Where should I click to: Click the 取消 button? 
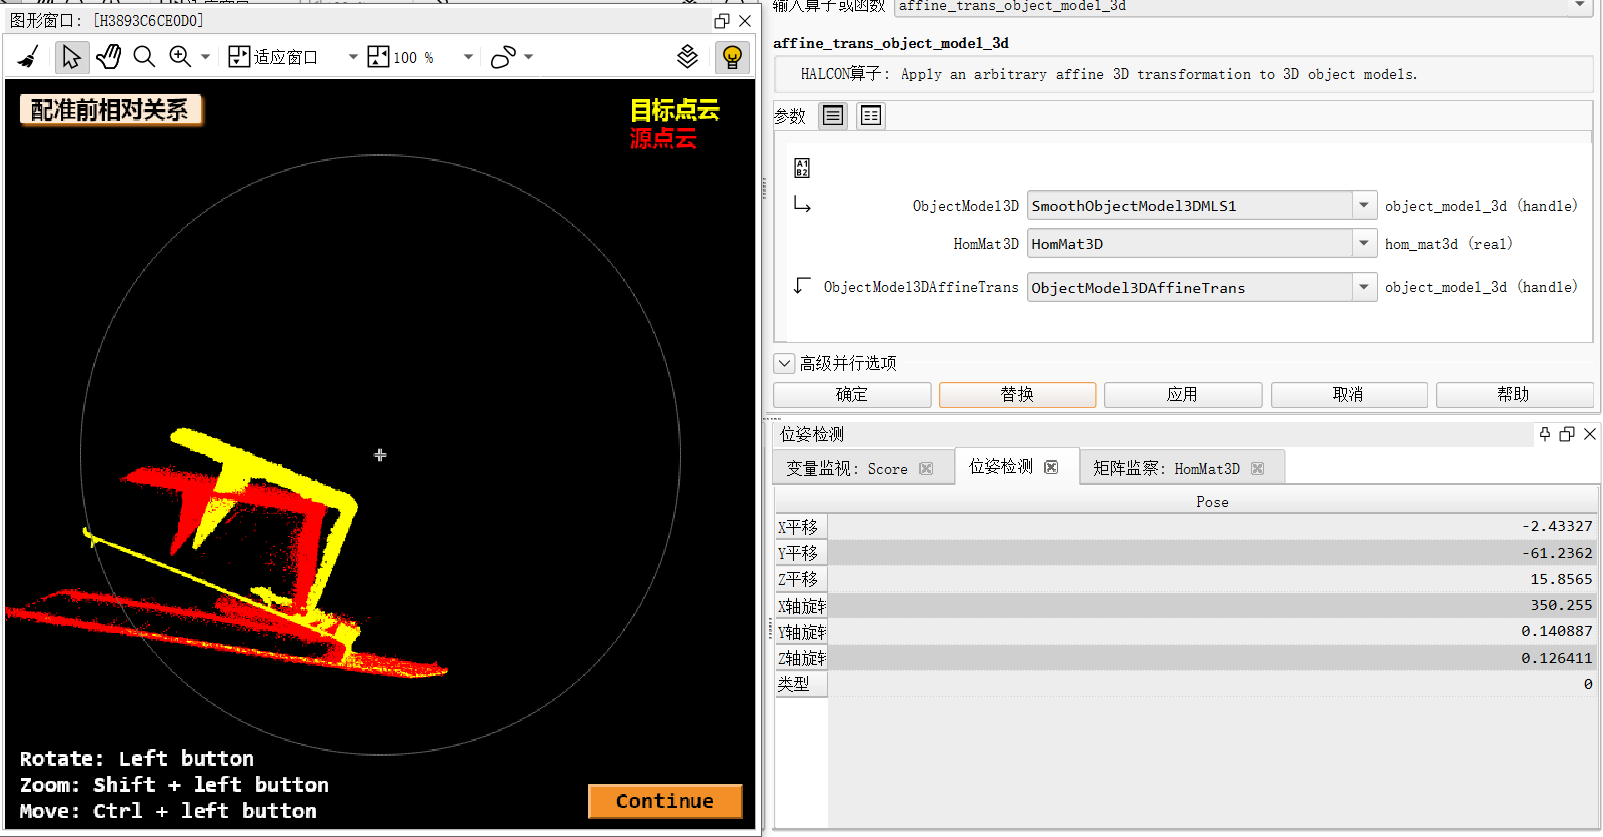[1348, 395]
